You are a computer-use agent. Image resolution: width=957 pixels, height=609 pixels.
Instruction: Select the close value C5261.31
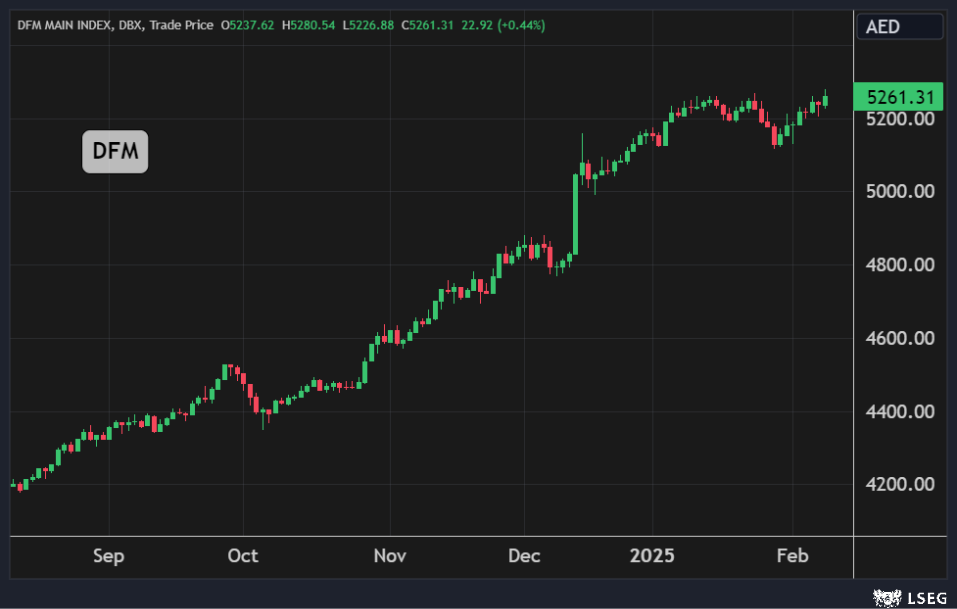(x=427, y=26)
